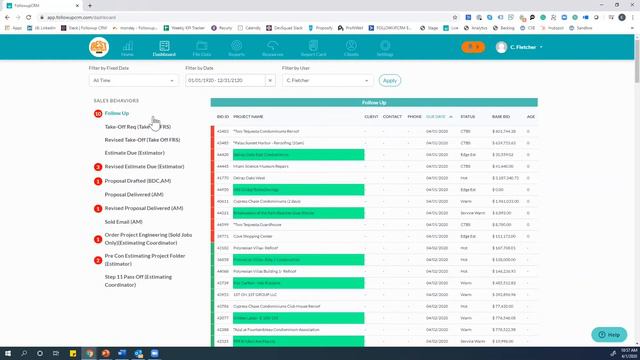Sort table by BASE BID column
Image resolution: width=640 pixels, height=360 pixels.
click(500, 117)
